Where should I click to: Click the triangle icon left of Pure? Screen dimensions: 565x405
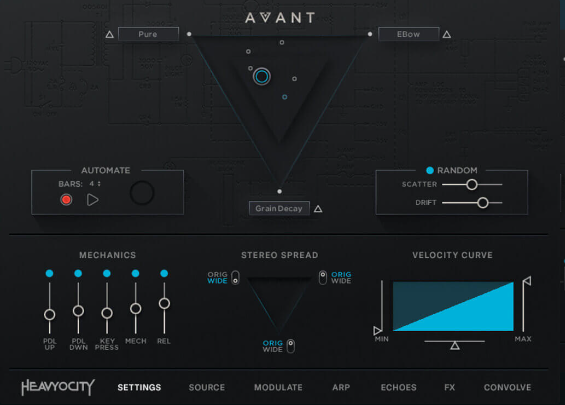(110, 35)
